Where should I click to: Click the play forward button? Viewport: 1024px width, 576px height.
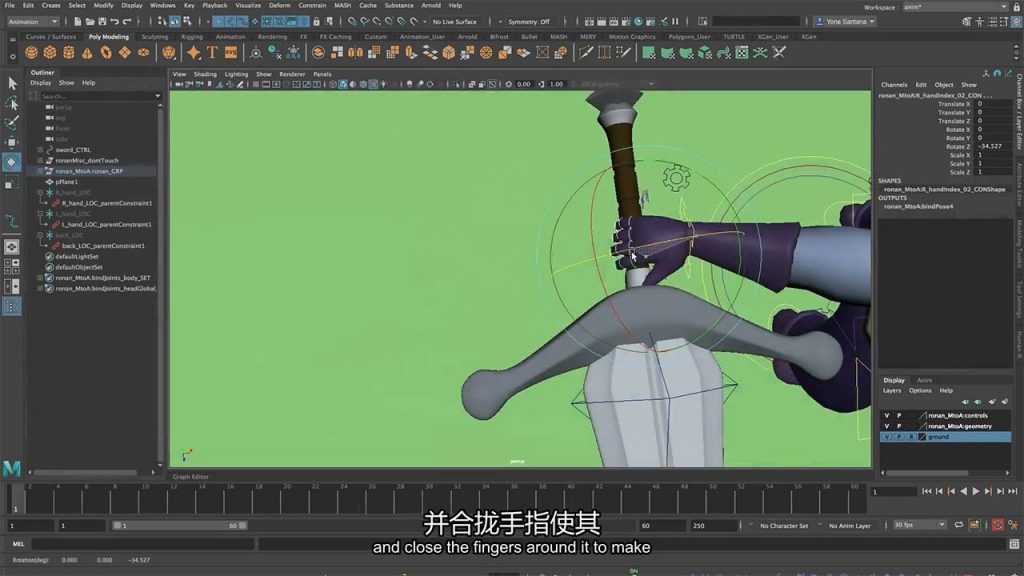(x=976, y=491)
